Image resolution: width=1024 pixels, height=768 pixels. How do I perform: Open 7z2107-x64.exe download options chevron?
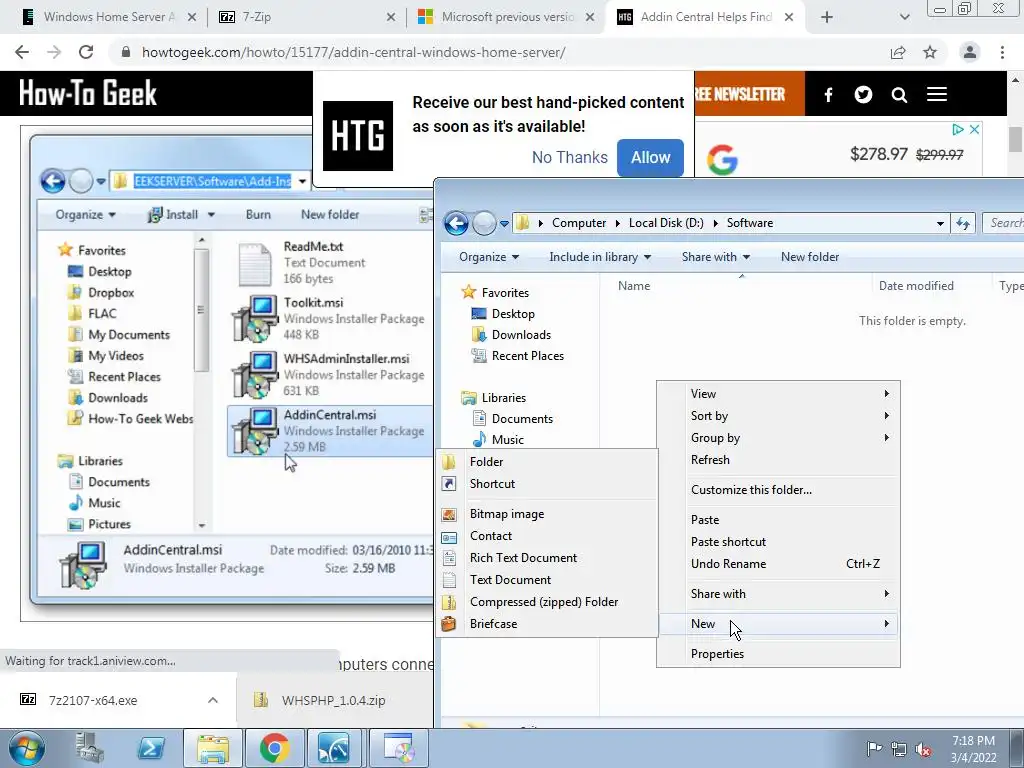pos(213,700)
